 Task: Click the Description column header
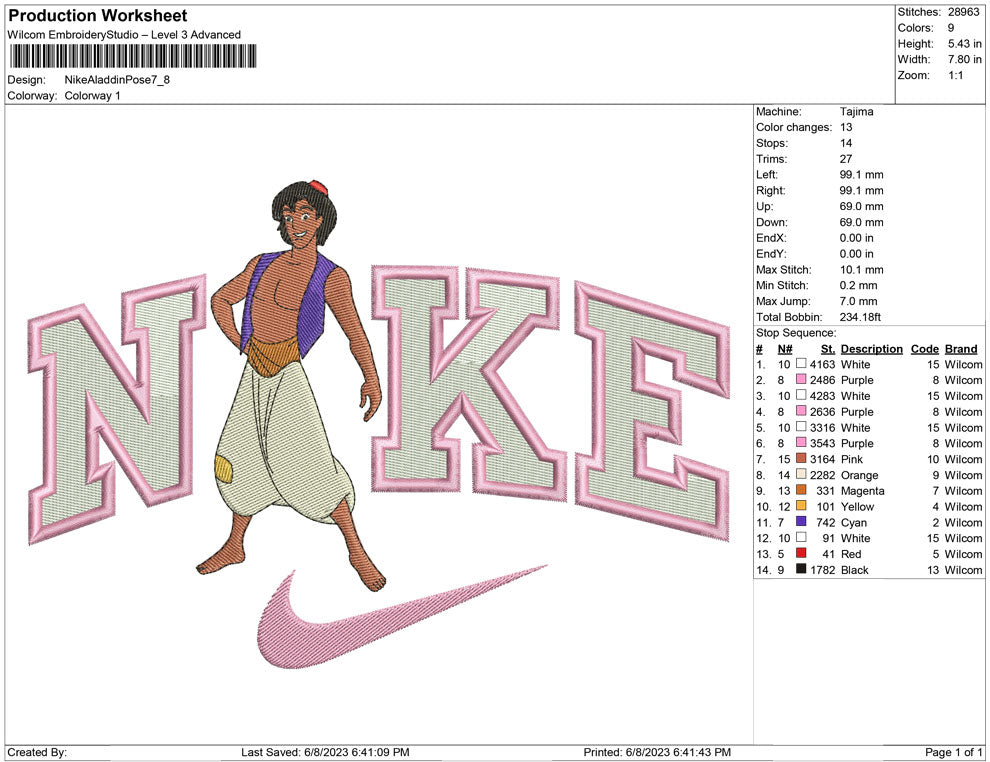(x=871, y=349)
